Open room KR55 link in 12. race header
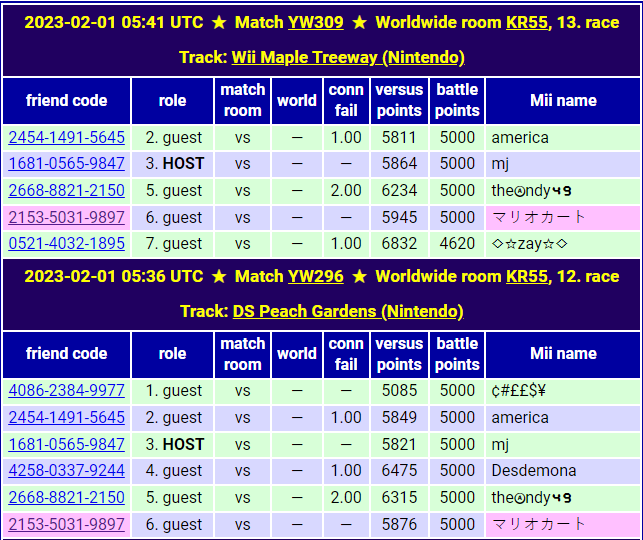 point(527,276)
